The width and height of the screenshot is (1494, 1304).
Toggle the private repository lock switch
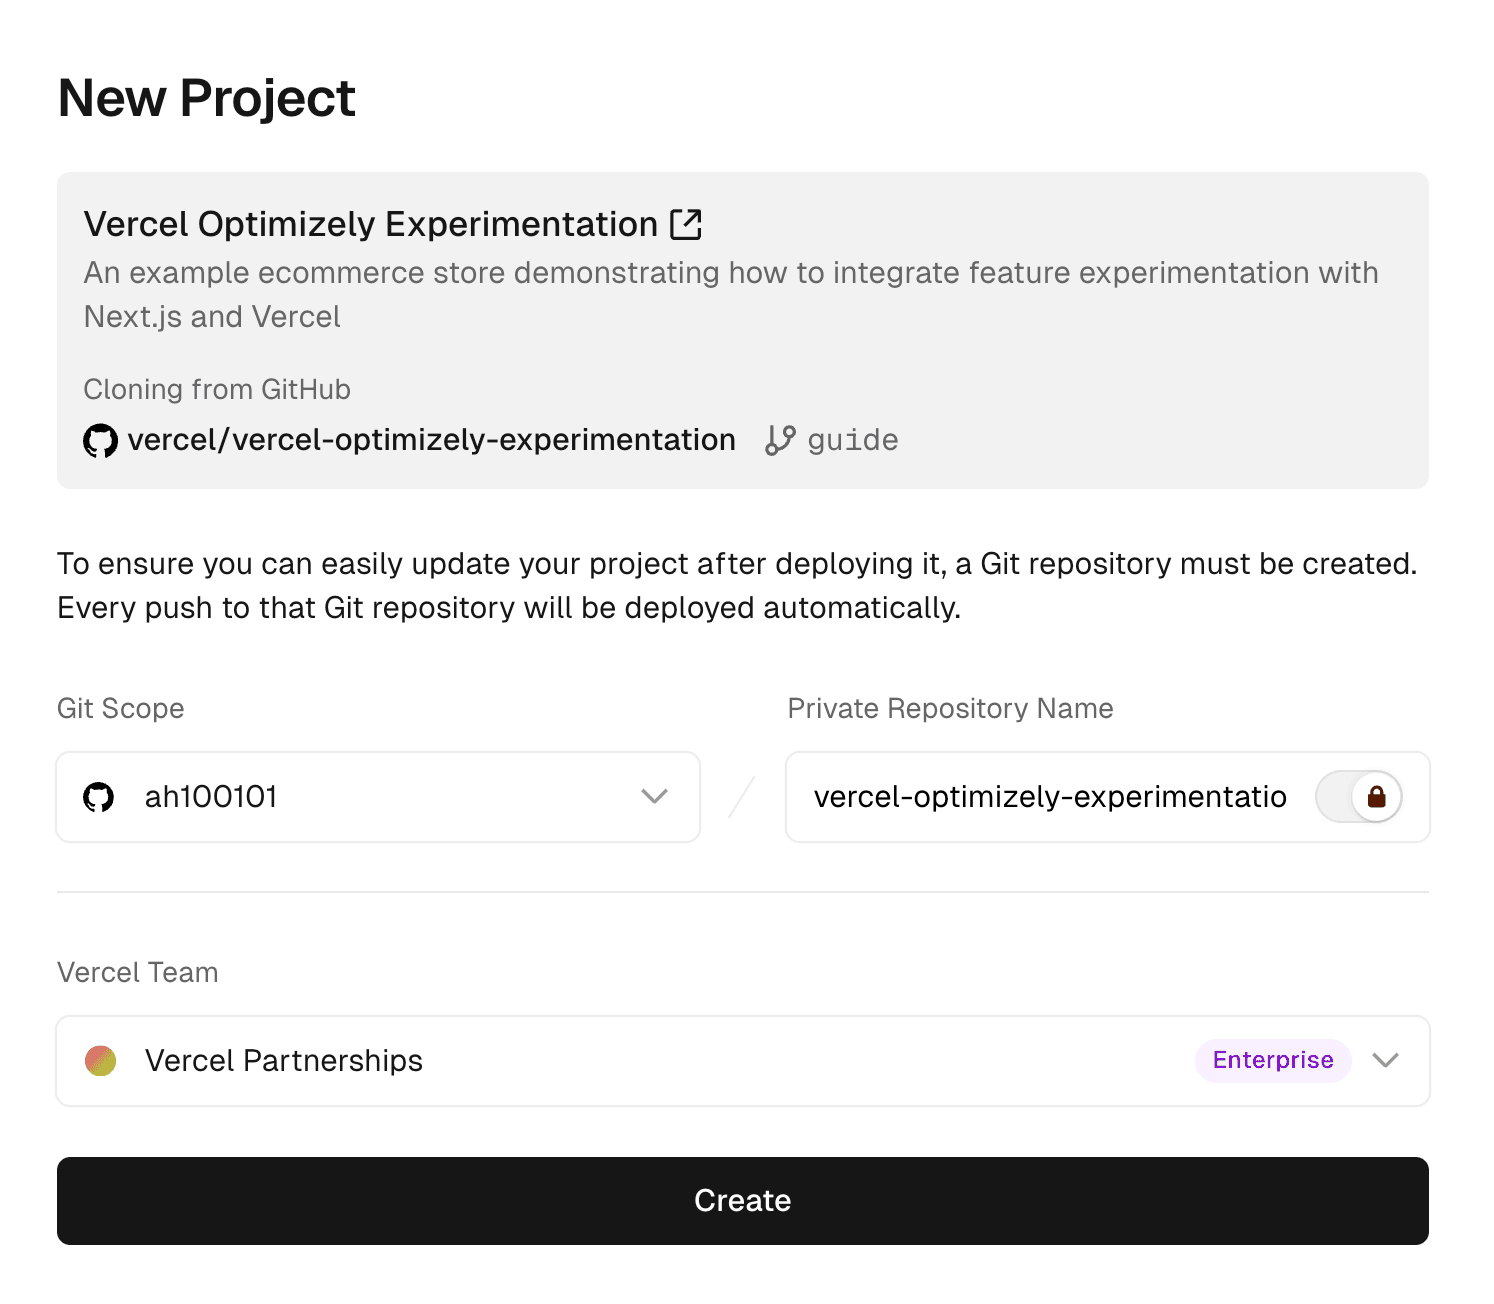pos(1359,797)
